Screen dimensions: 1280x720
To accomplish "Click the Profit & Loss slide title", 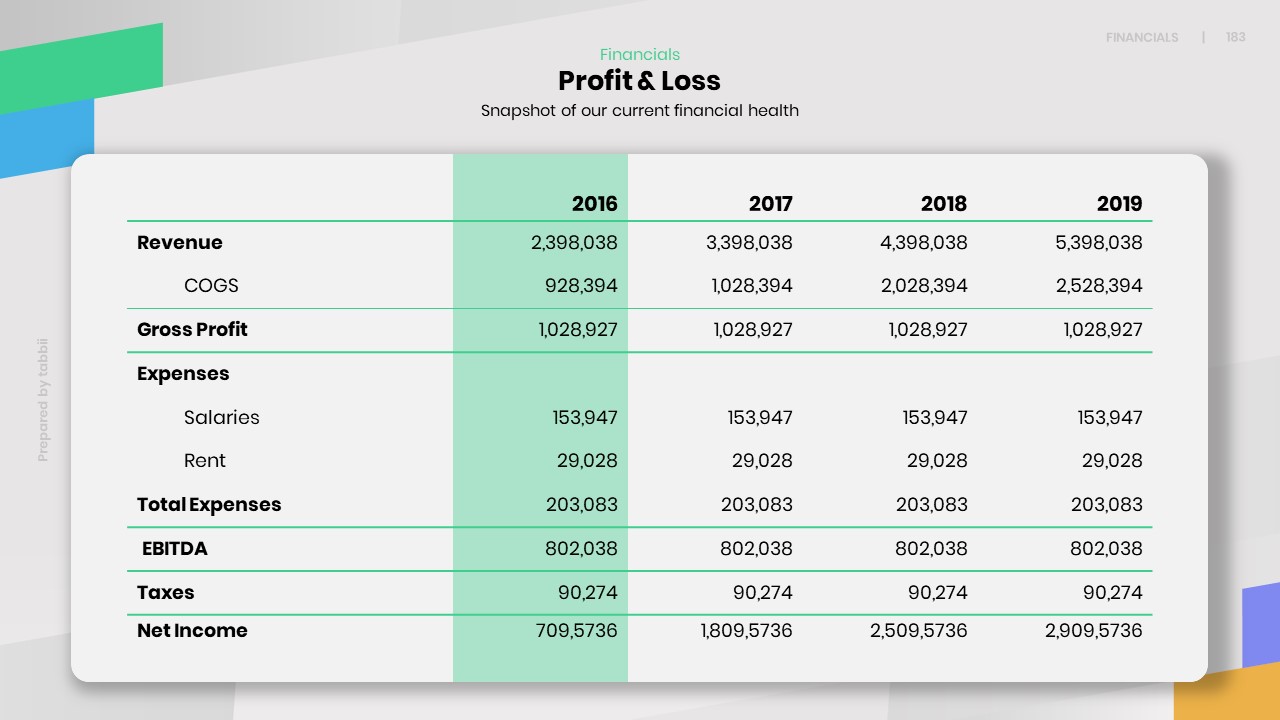I will [x=639, y=81].
